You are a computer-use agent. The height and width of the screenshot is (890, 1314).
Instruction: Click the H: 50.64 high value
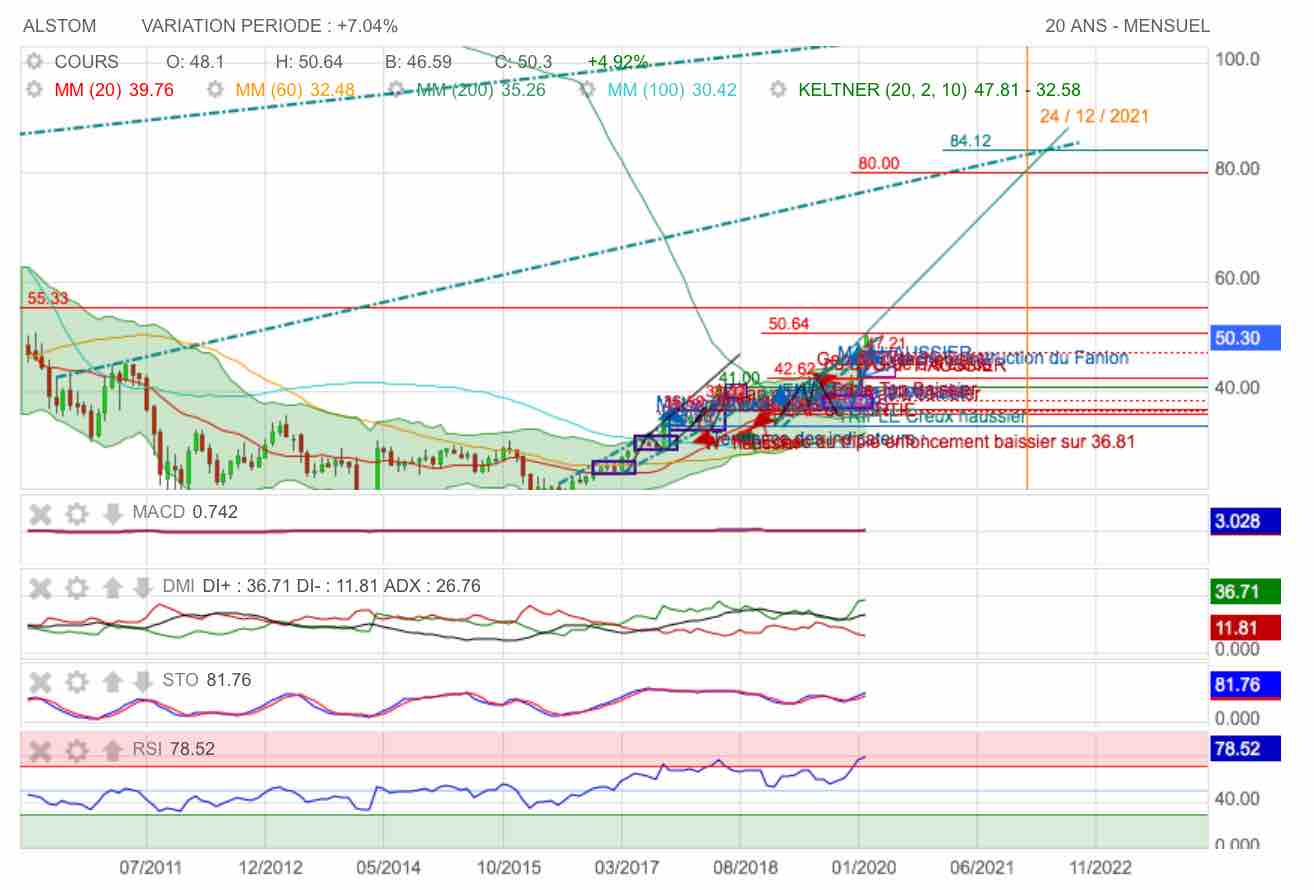(309, 62)
